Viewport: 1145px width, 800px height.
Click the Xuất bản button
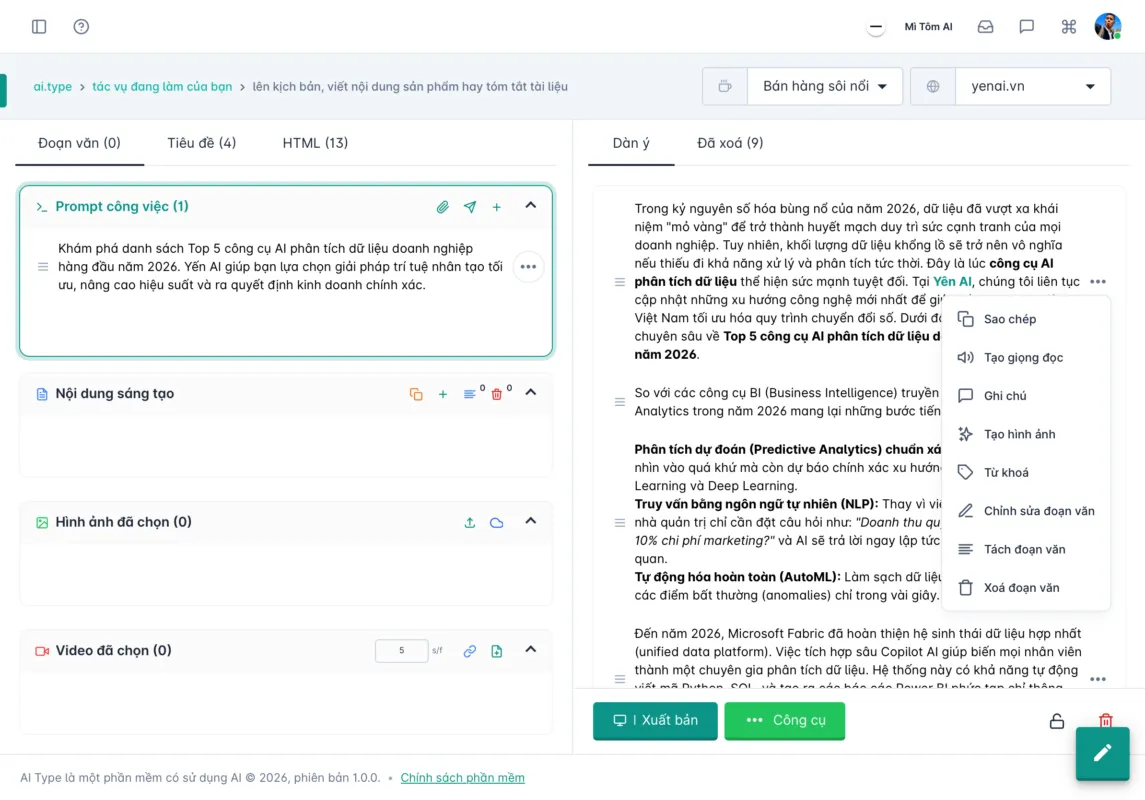pos(655,720)
